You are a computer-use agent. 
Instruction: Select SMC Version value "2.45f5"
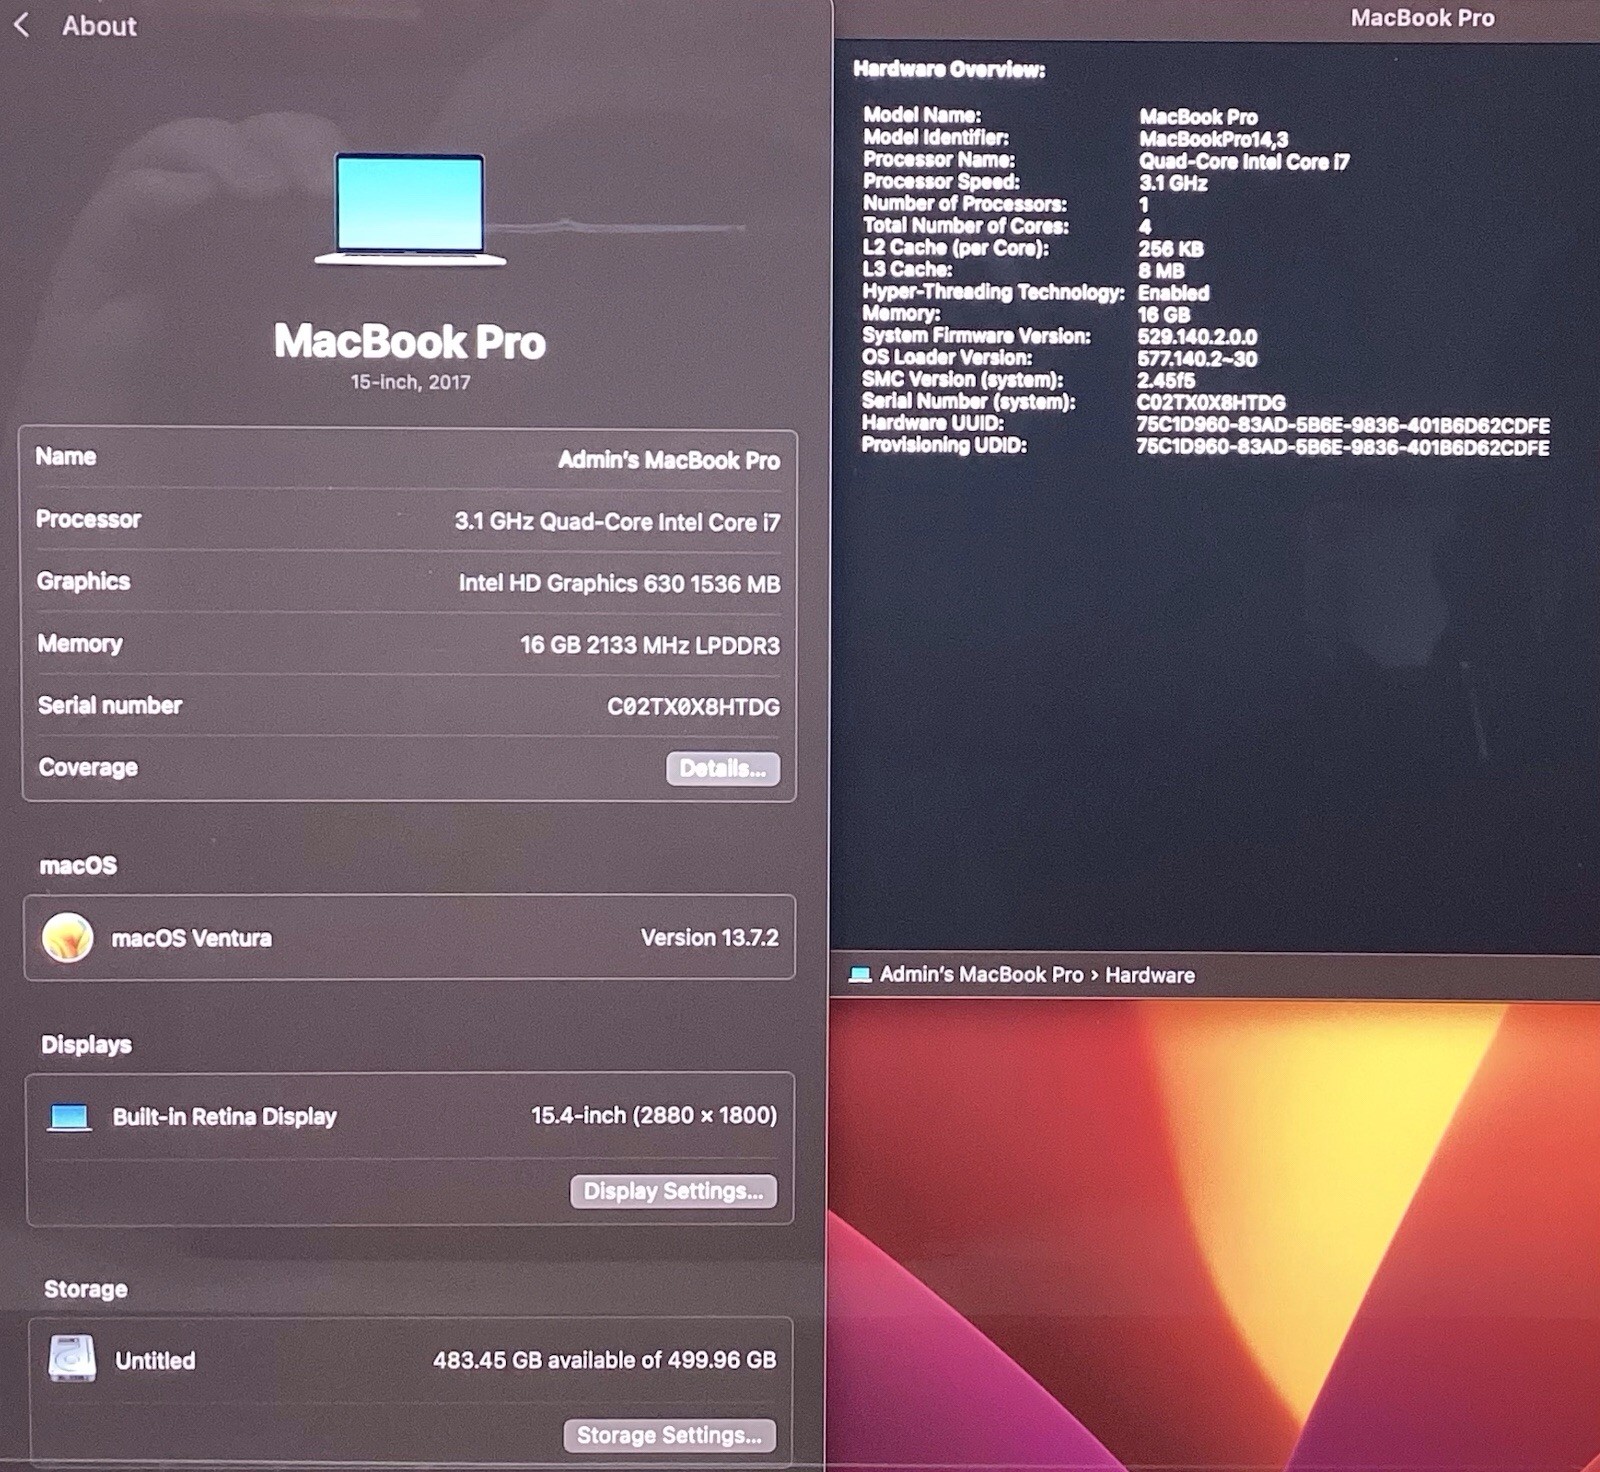(x=1167, y=381)
